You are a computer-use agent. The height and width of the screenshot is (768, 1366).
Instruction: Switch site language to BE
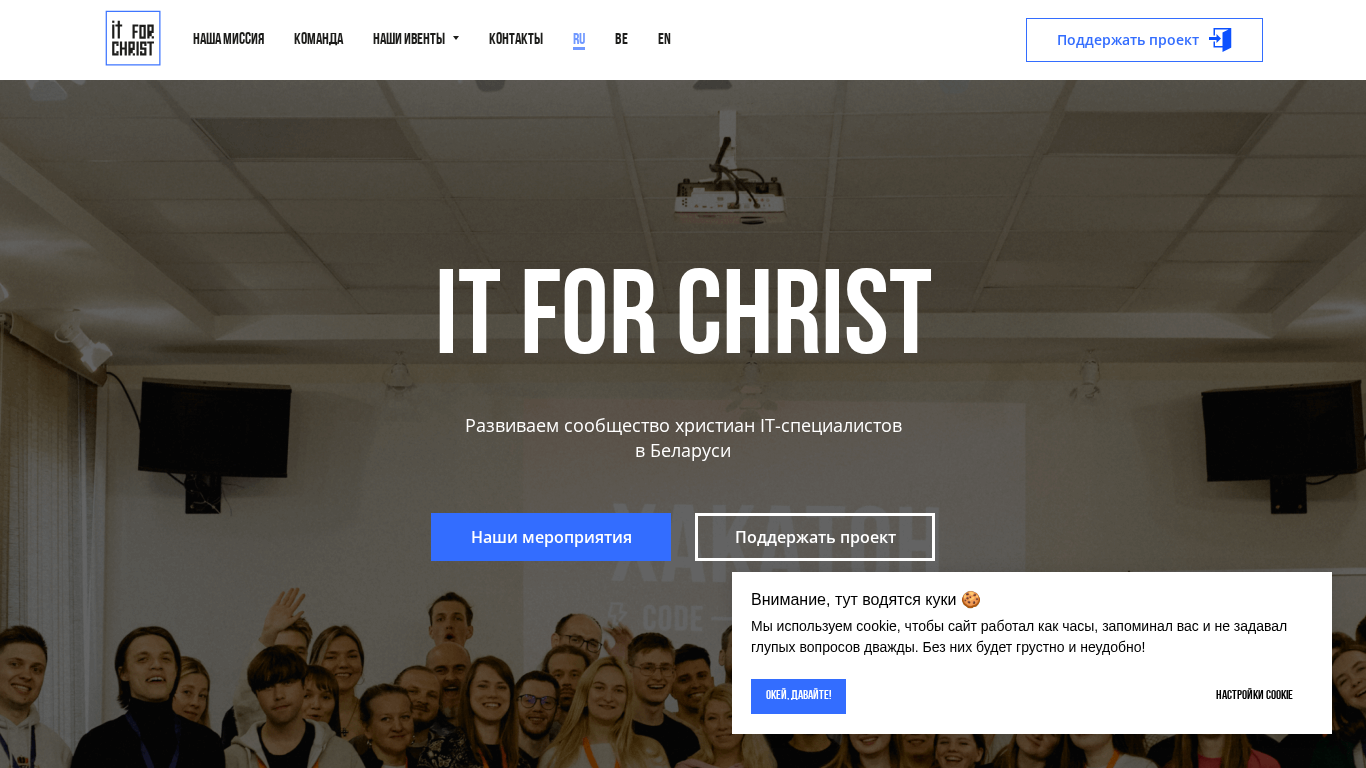click(x=621, y=39)
